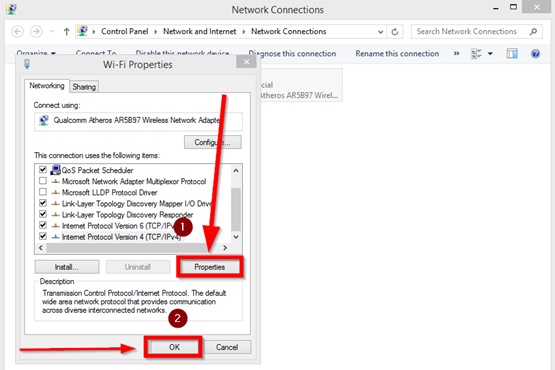Toggle the preview pane icon
Image resolution: width=555 pixels, height=370 pixels.
[x=512, y=53]
